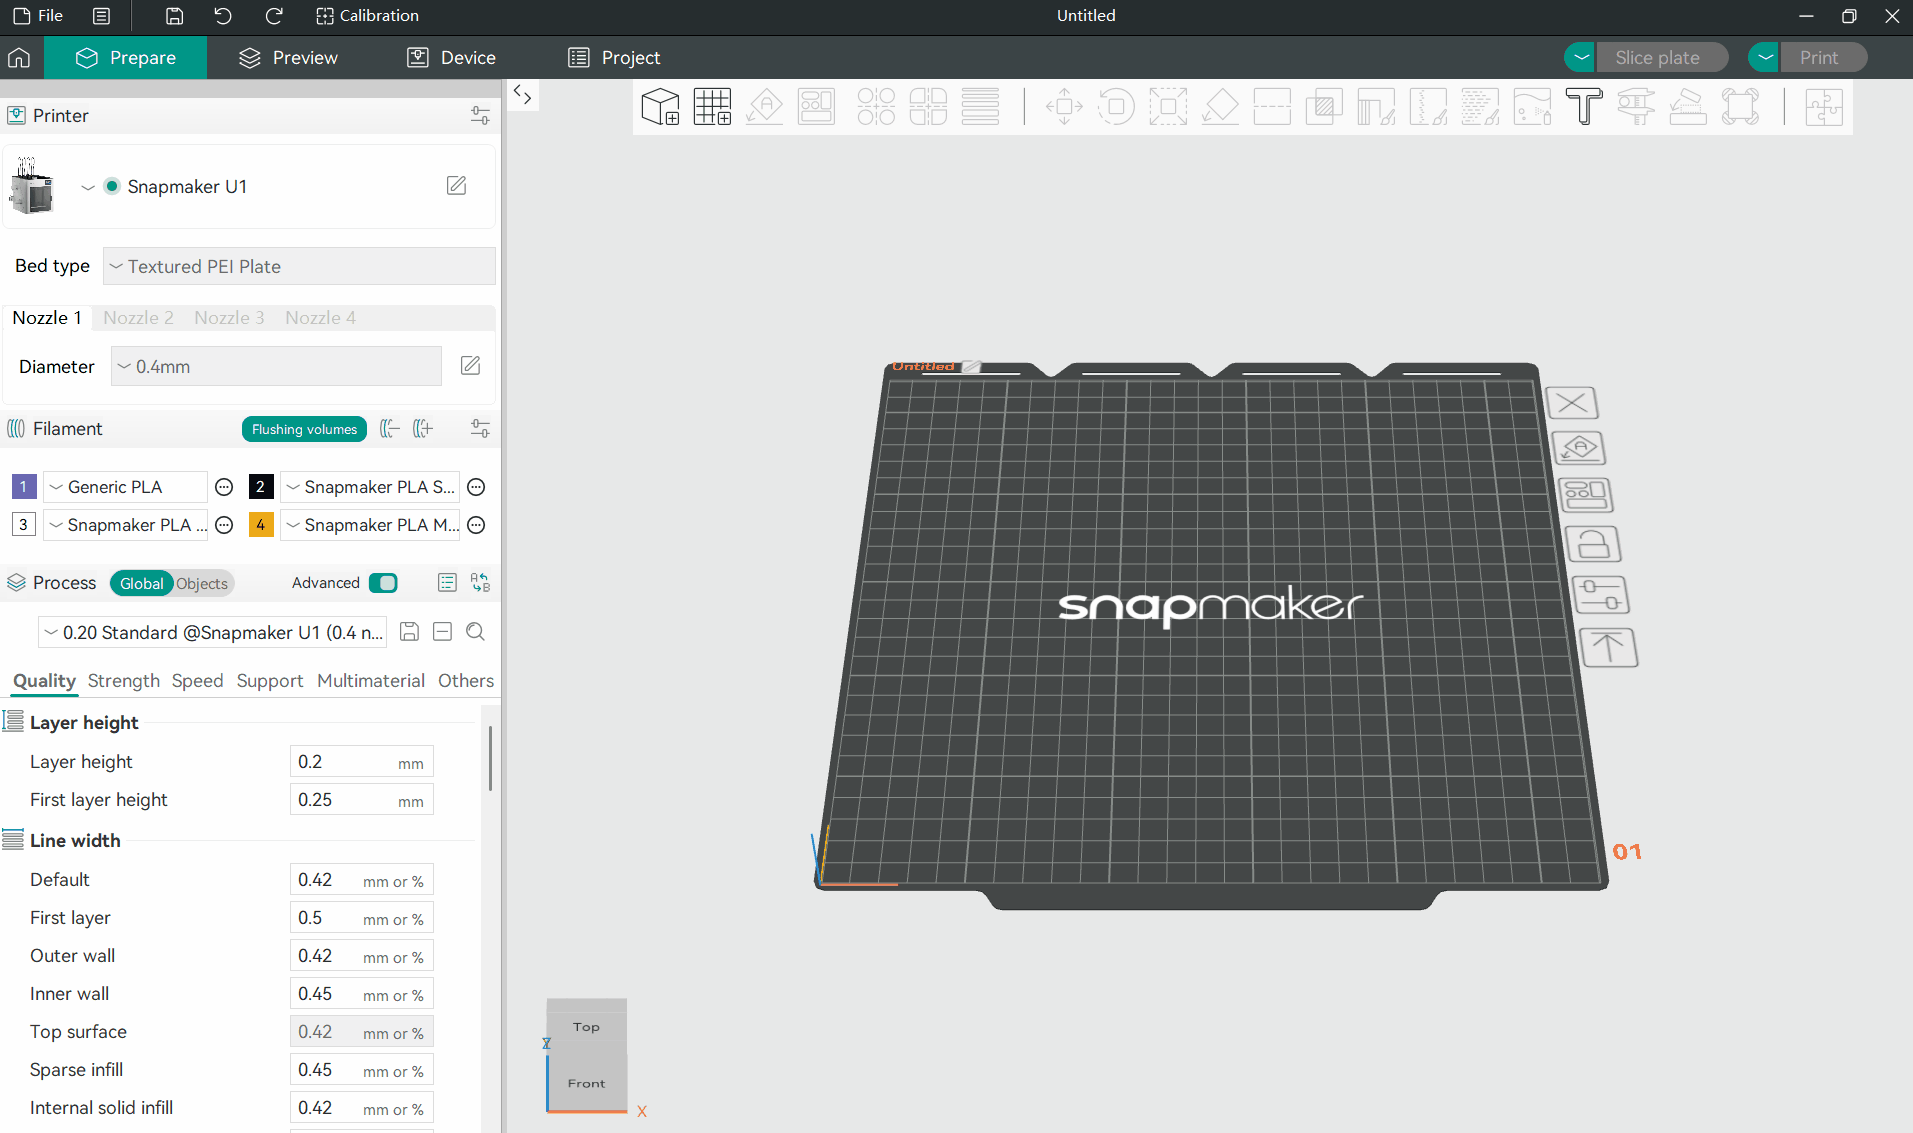Open the Strength settings tab

coord(123,681)
